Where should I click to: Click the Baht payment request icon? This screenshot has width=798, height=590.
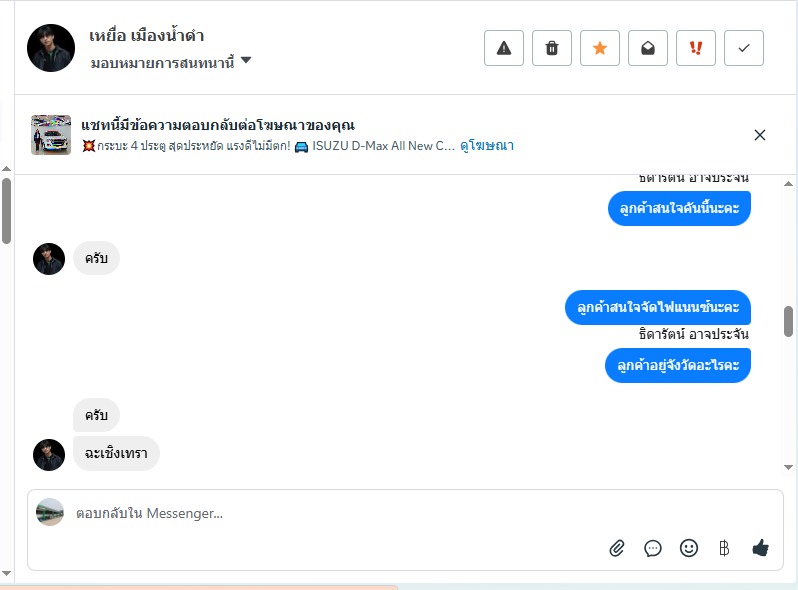pyautogui.click(x=724, y=548)
